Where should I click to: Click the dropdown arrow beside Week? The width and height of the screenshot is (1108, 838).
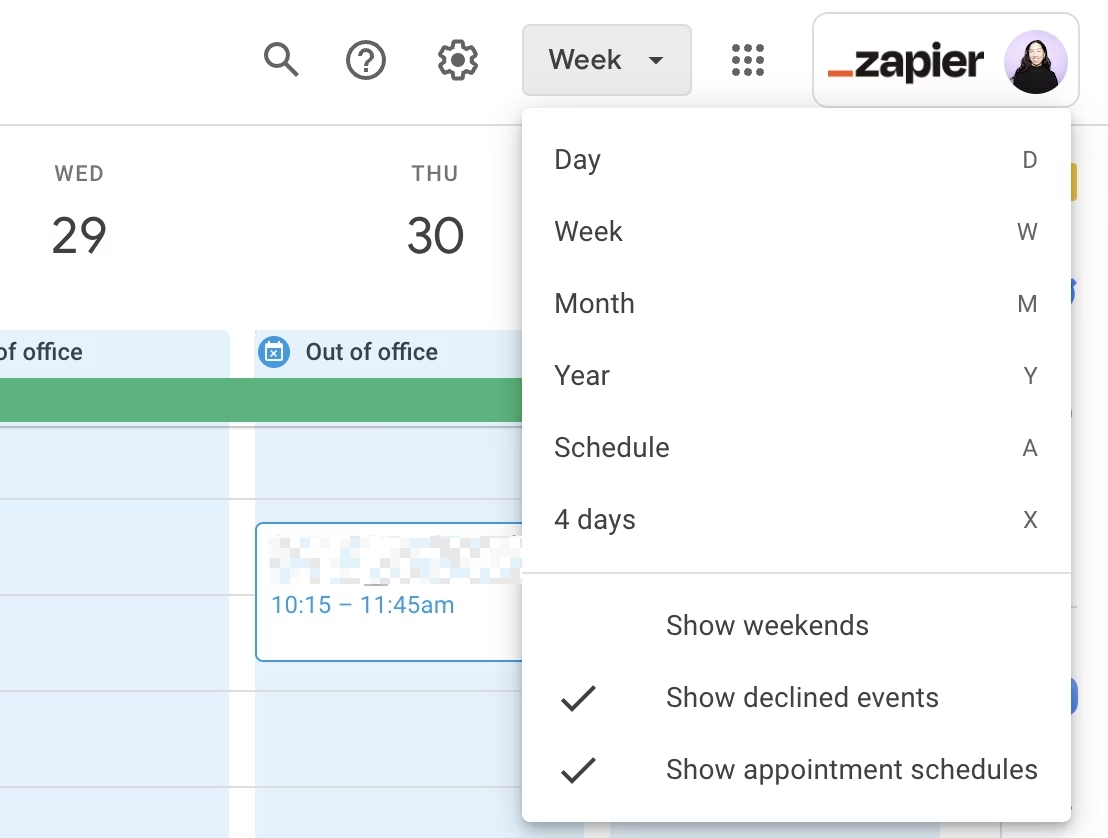click(656, 60)
